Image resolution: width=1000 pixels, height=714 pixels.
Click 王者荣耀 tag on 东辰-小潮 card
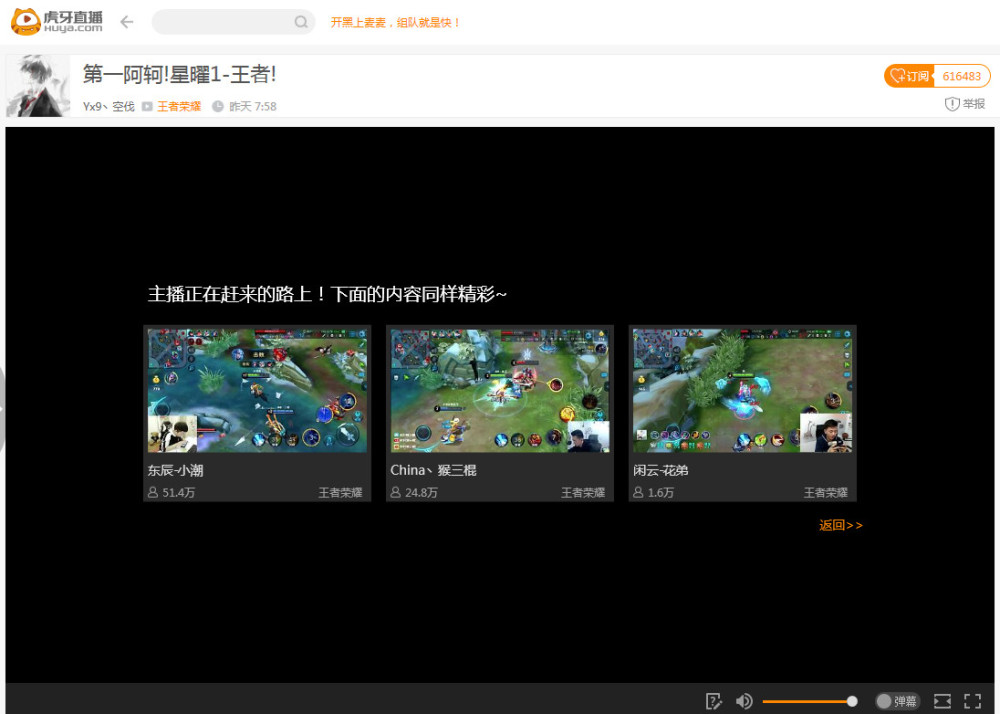click(341, 493)
